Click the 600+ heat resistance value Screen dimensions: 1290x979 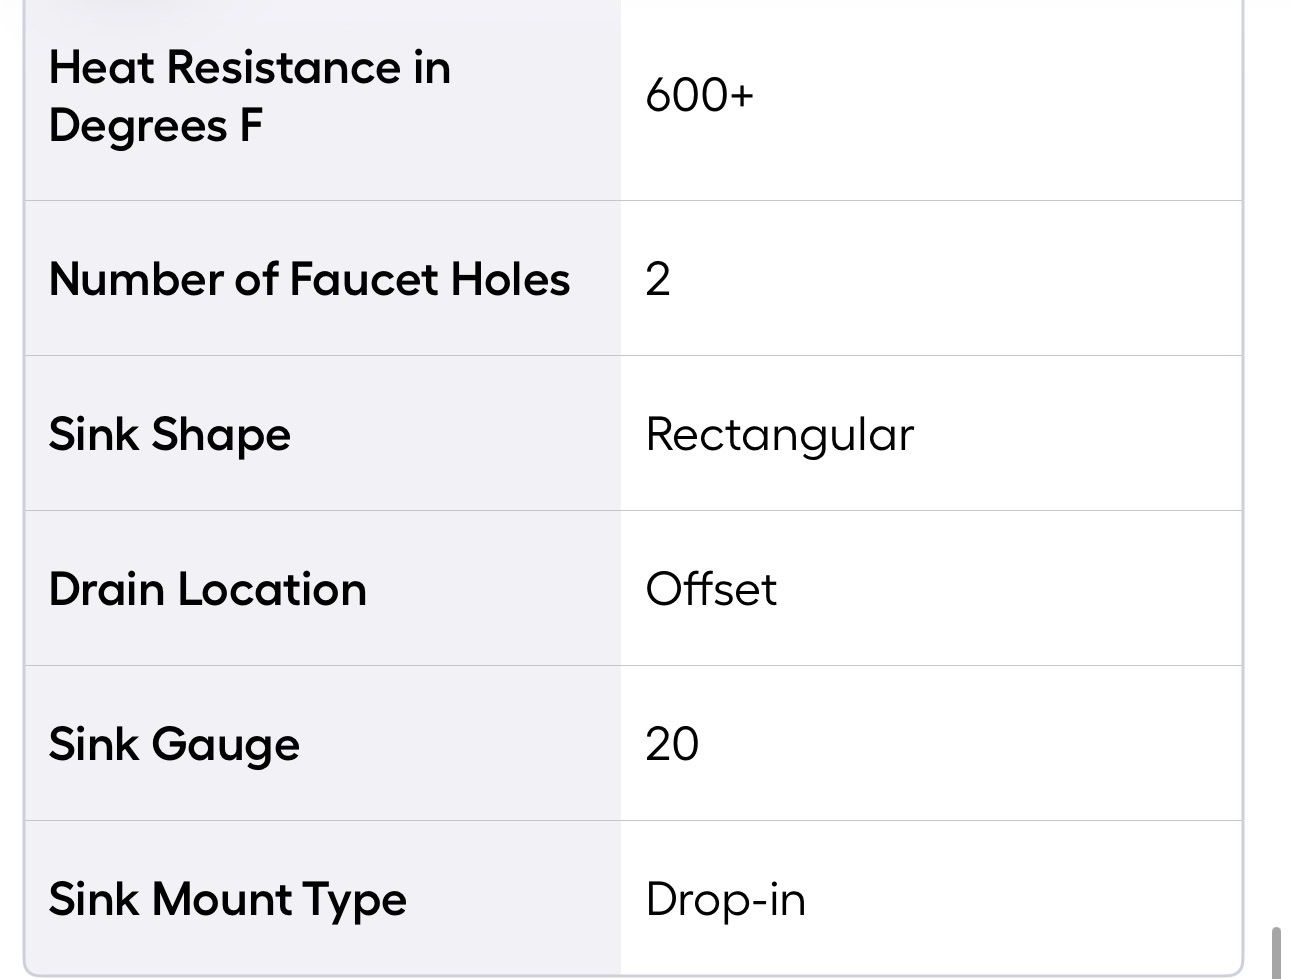[x=699, y=96]
